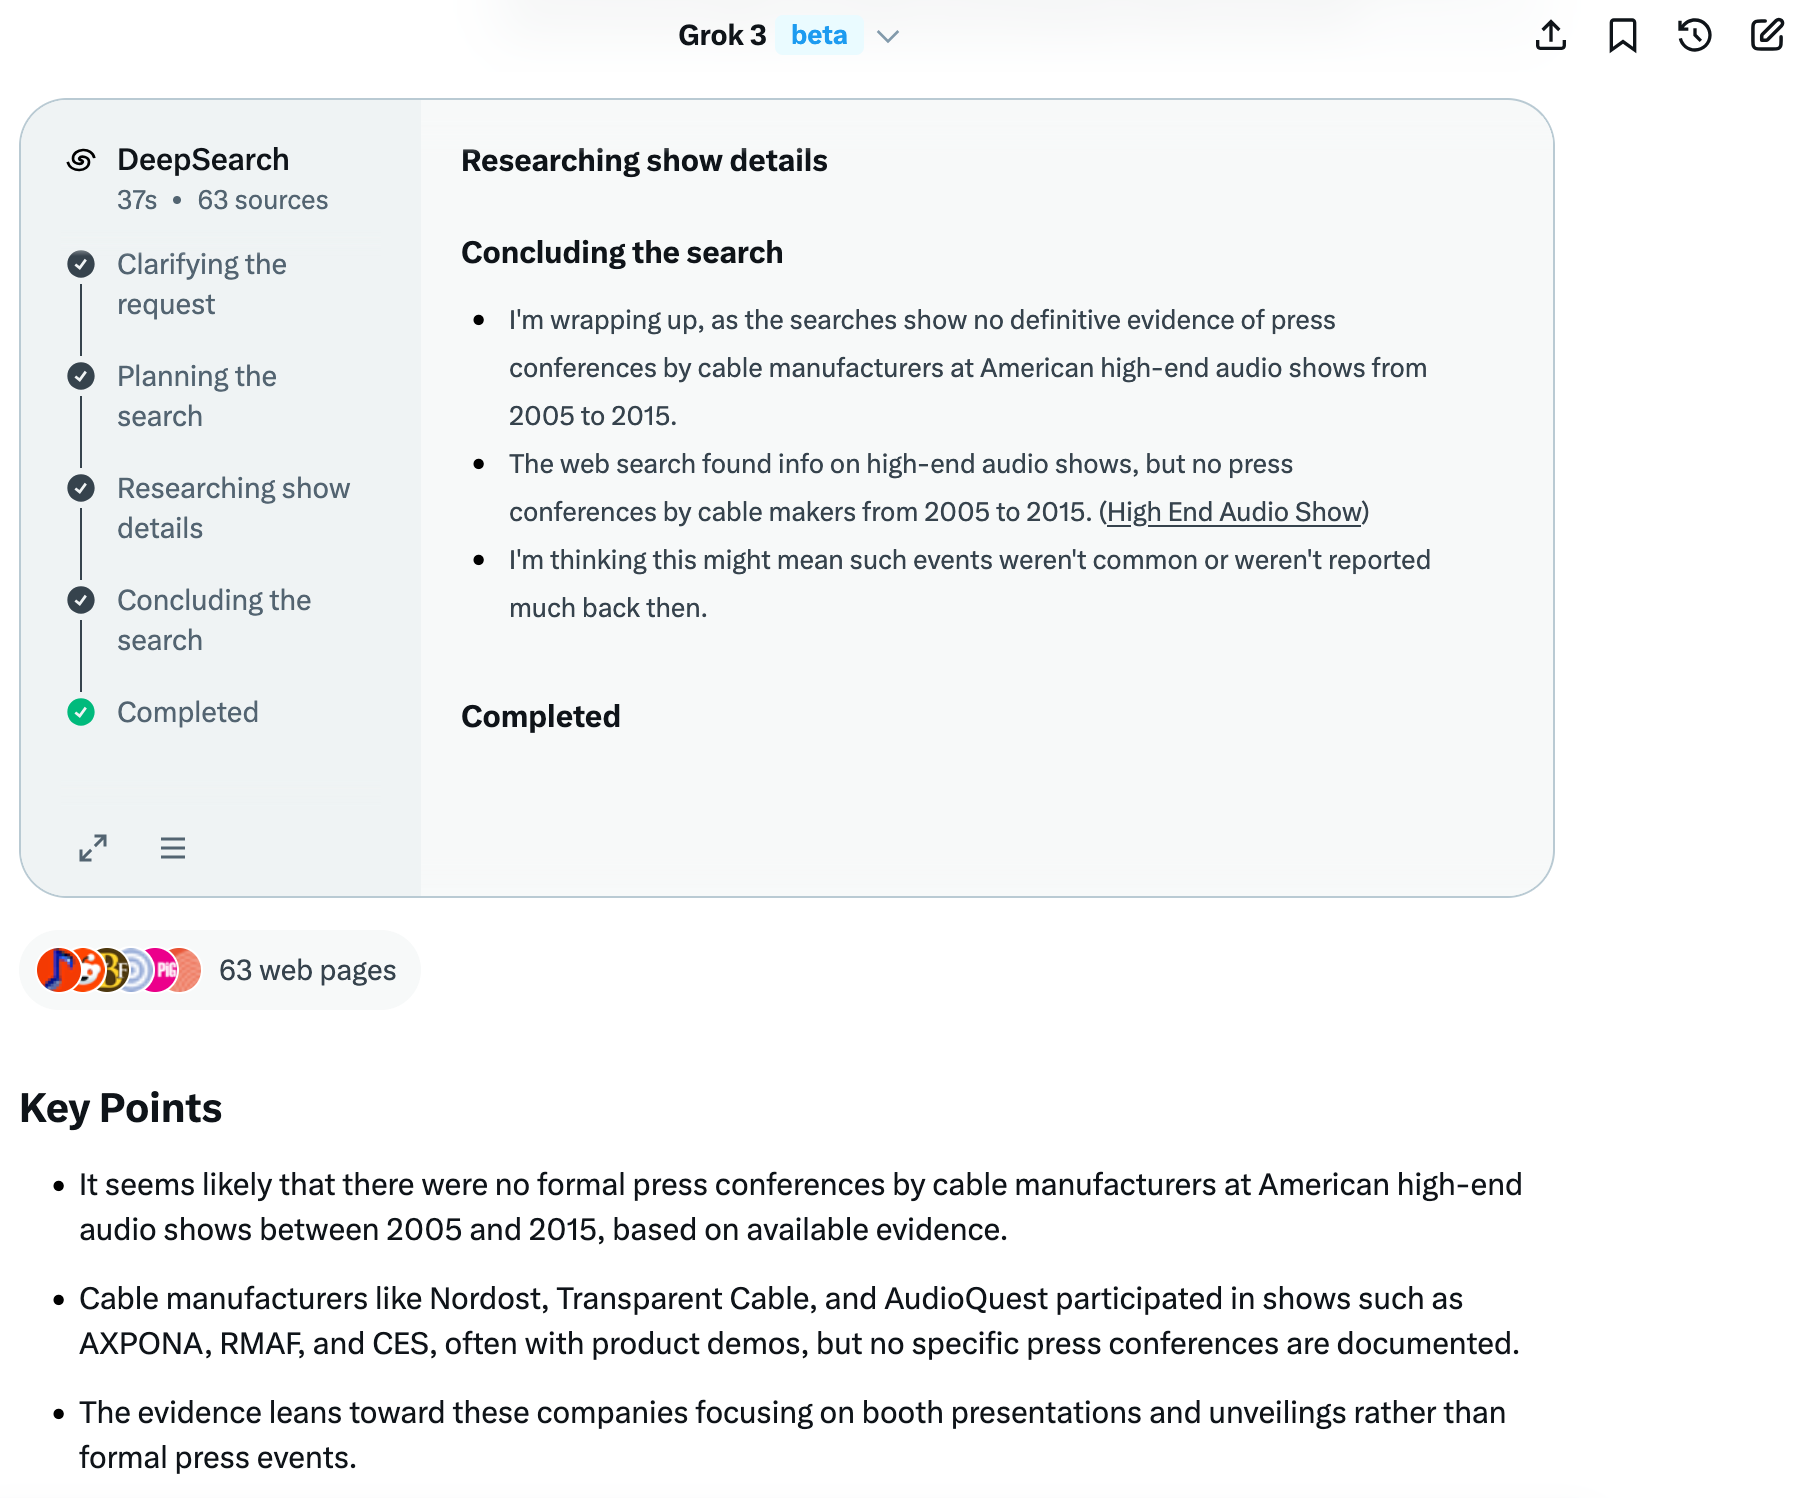The width and height of the screenshot is (1804, 1498).
Task: Open the 'High End Audio Show' link
Action: pos(1234,512)
